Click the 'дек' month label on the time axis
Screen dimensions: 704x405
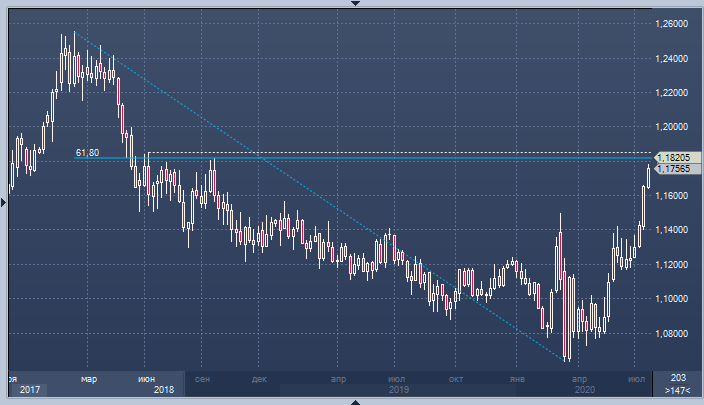260,379
